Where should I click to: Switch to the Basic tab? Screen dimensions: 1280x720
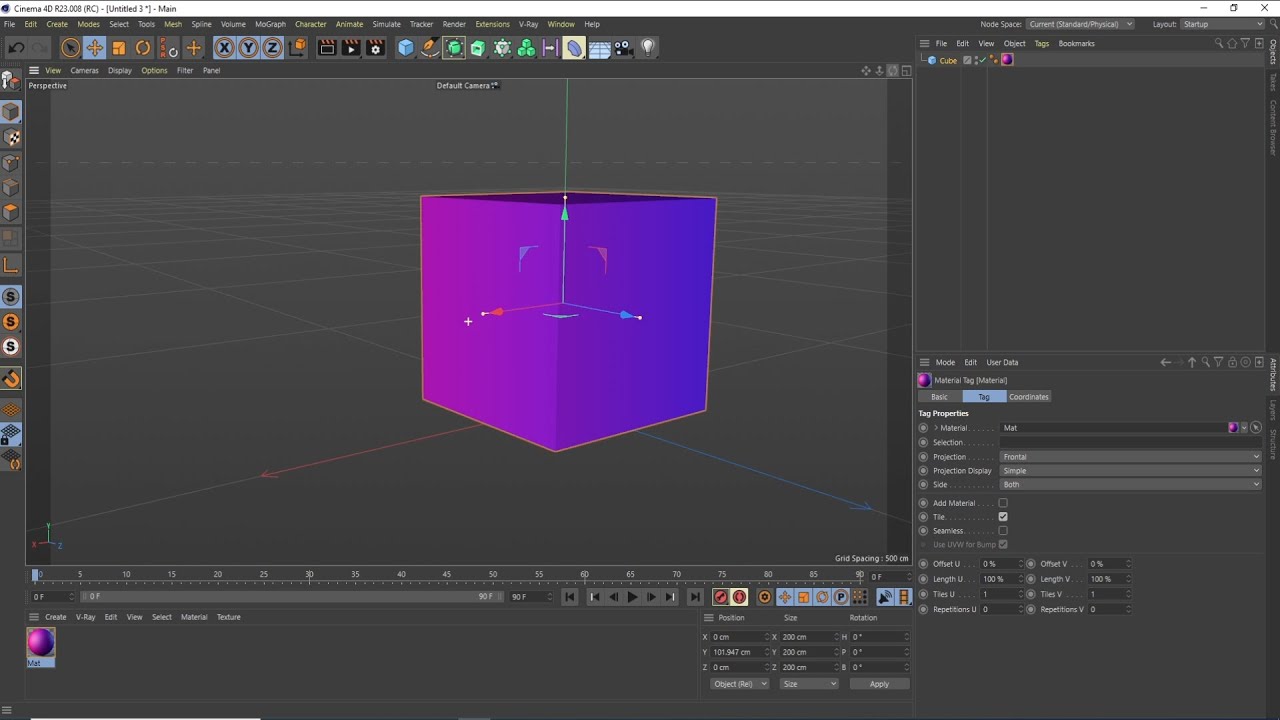pos(939,397)
